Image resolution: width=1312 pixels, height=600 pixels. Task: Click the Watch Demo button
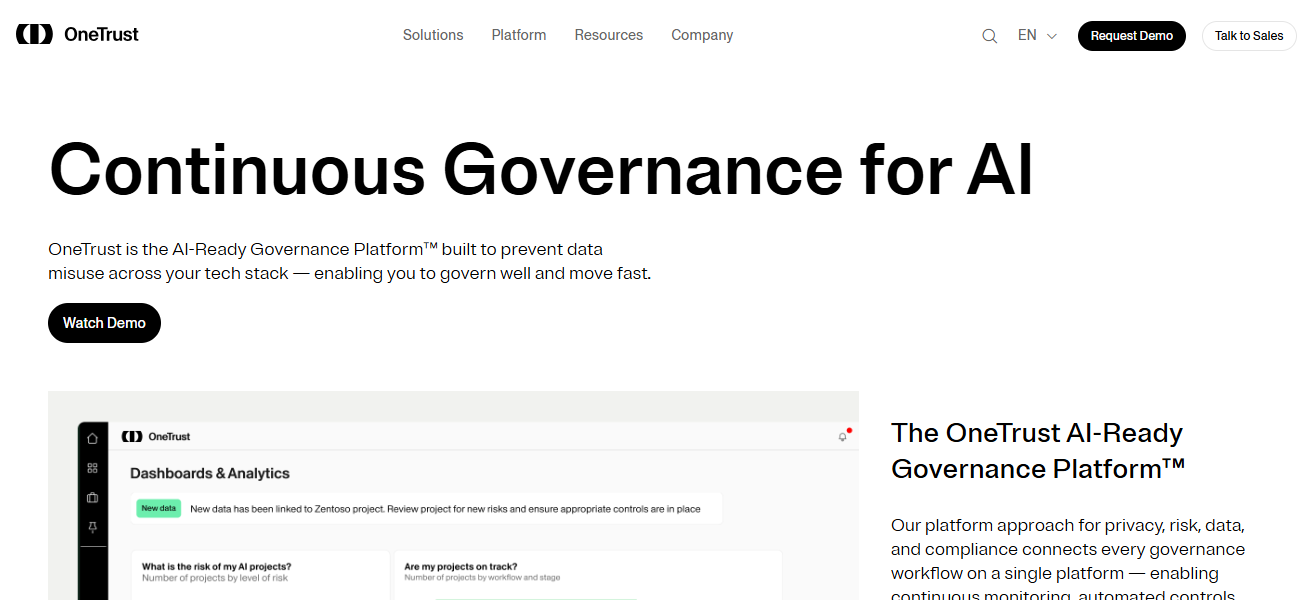[x=104, y=323]
